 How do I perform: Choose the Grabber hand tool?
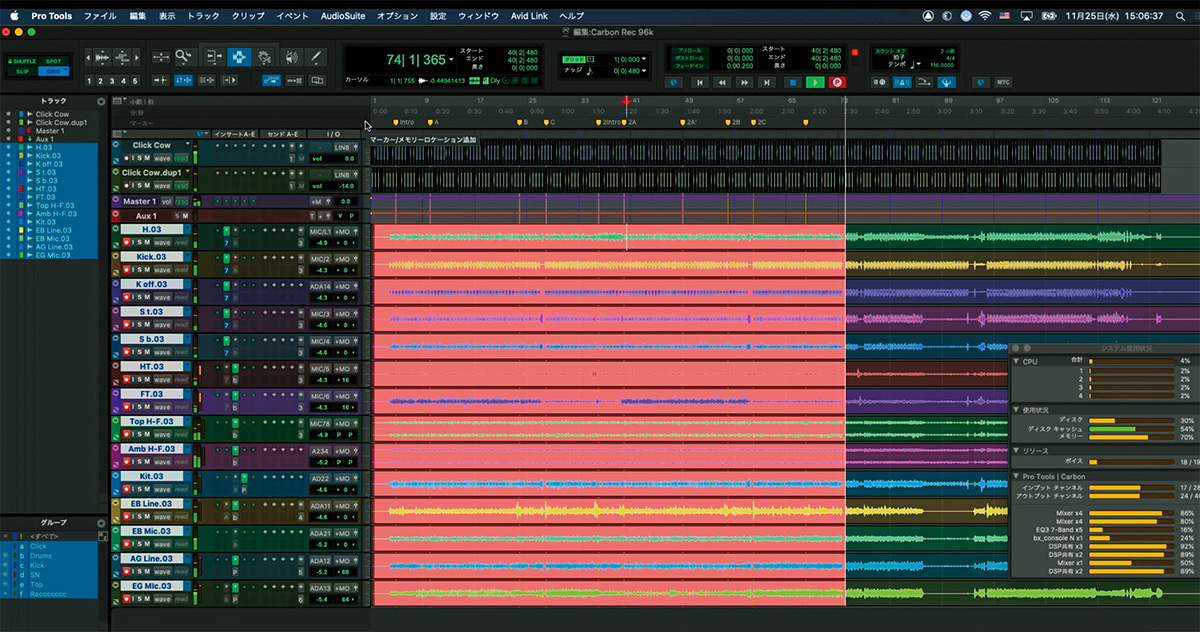265,57
